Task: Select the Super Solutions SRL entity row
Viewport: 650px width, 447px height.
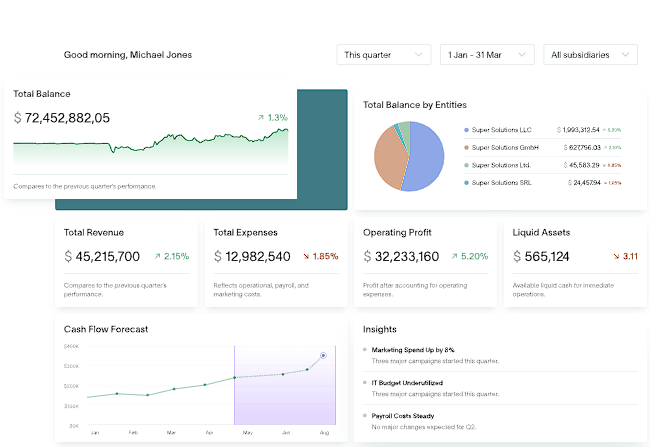Action: point(543,182)
